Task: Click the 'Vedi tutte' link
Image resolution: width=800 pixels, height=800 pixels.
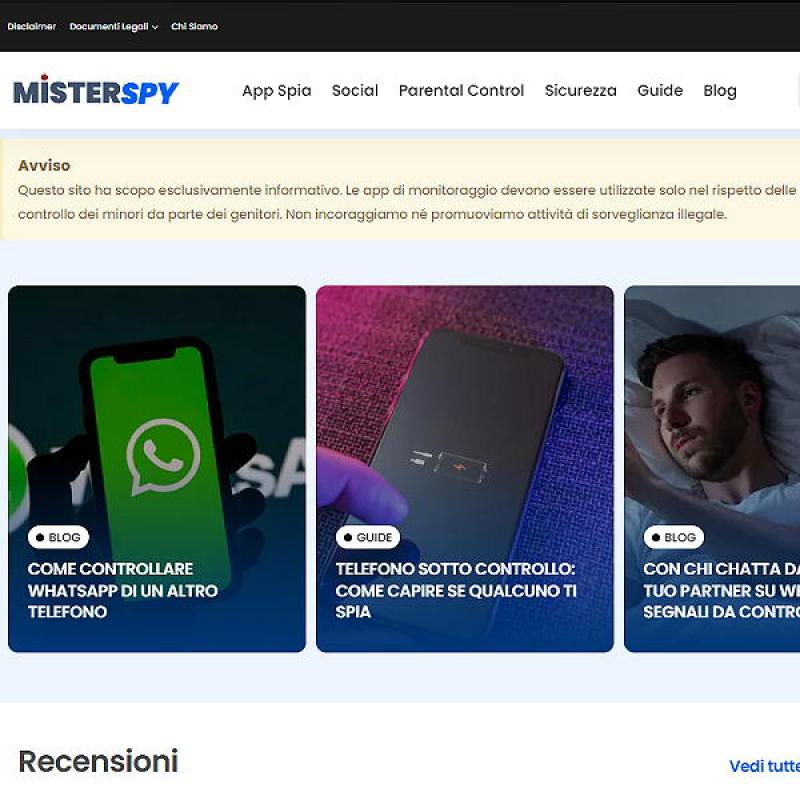Action: [764, 766]
